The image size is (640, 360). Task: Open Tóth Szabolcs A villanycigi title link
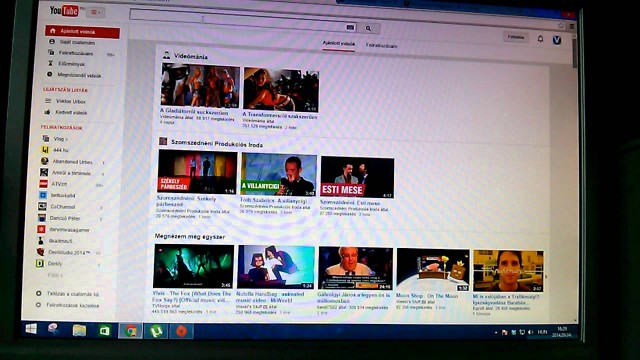273,201
